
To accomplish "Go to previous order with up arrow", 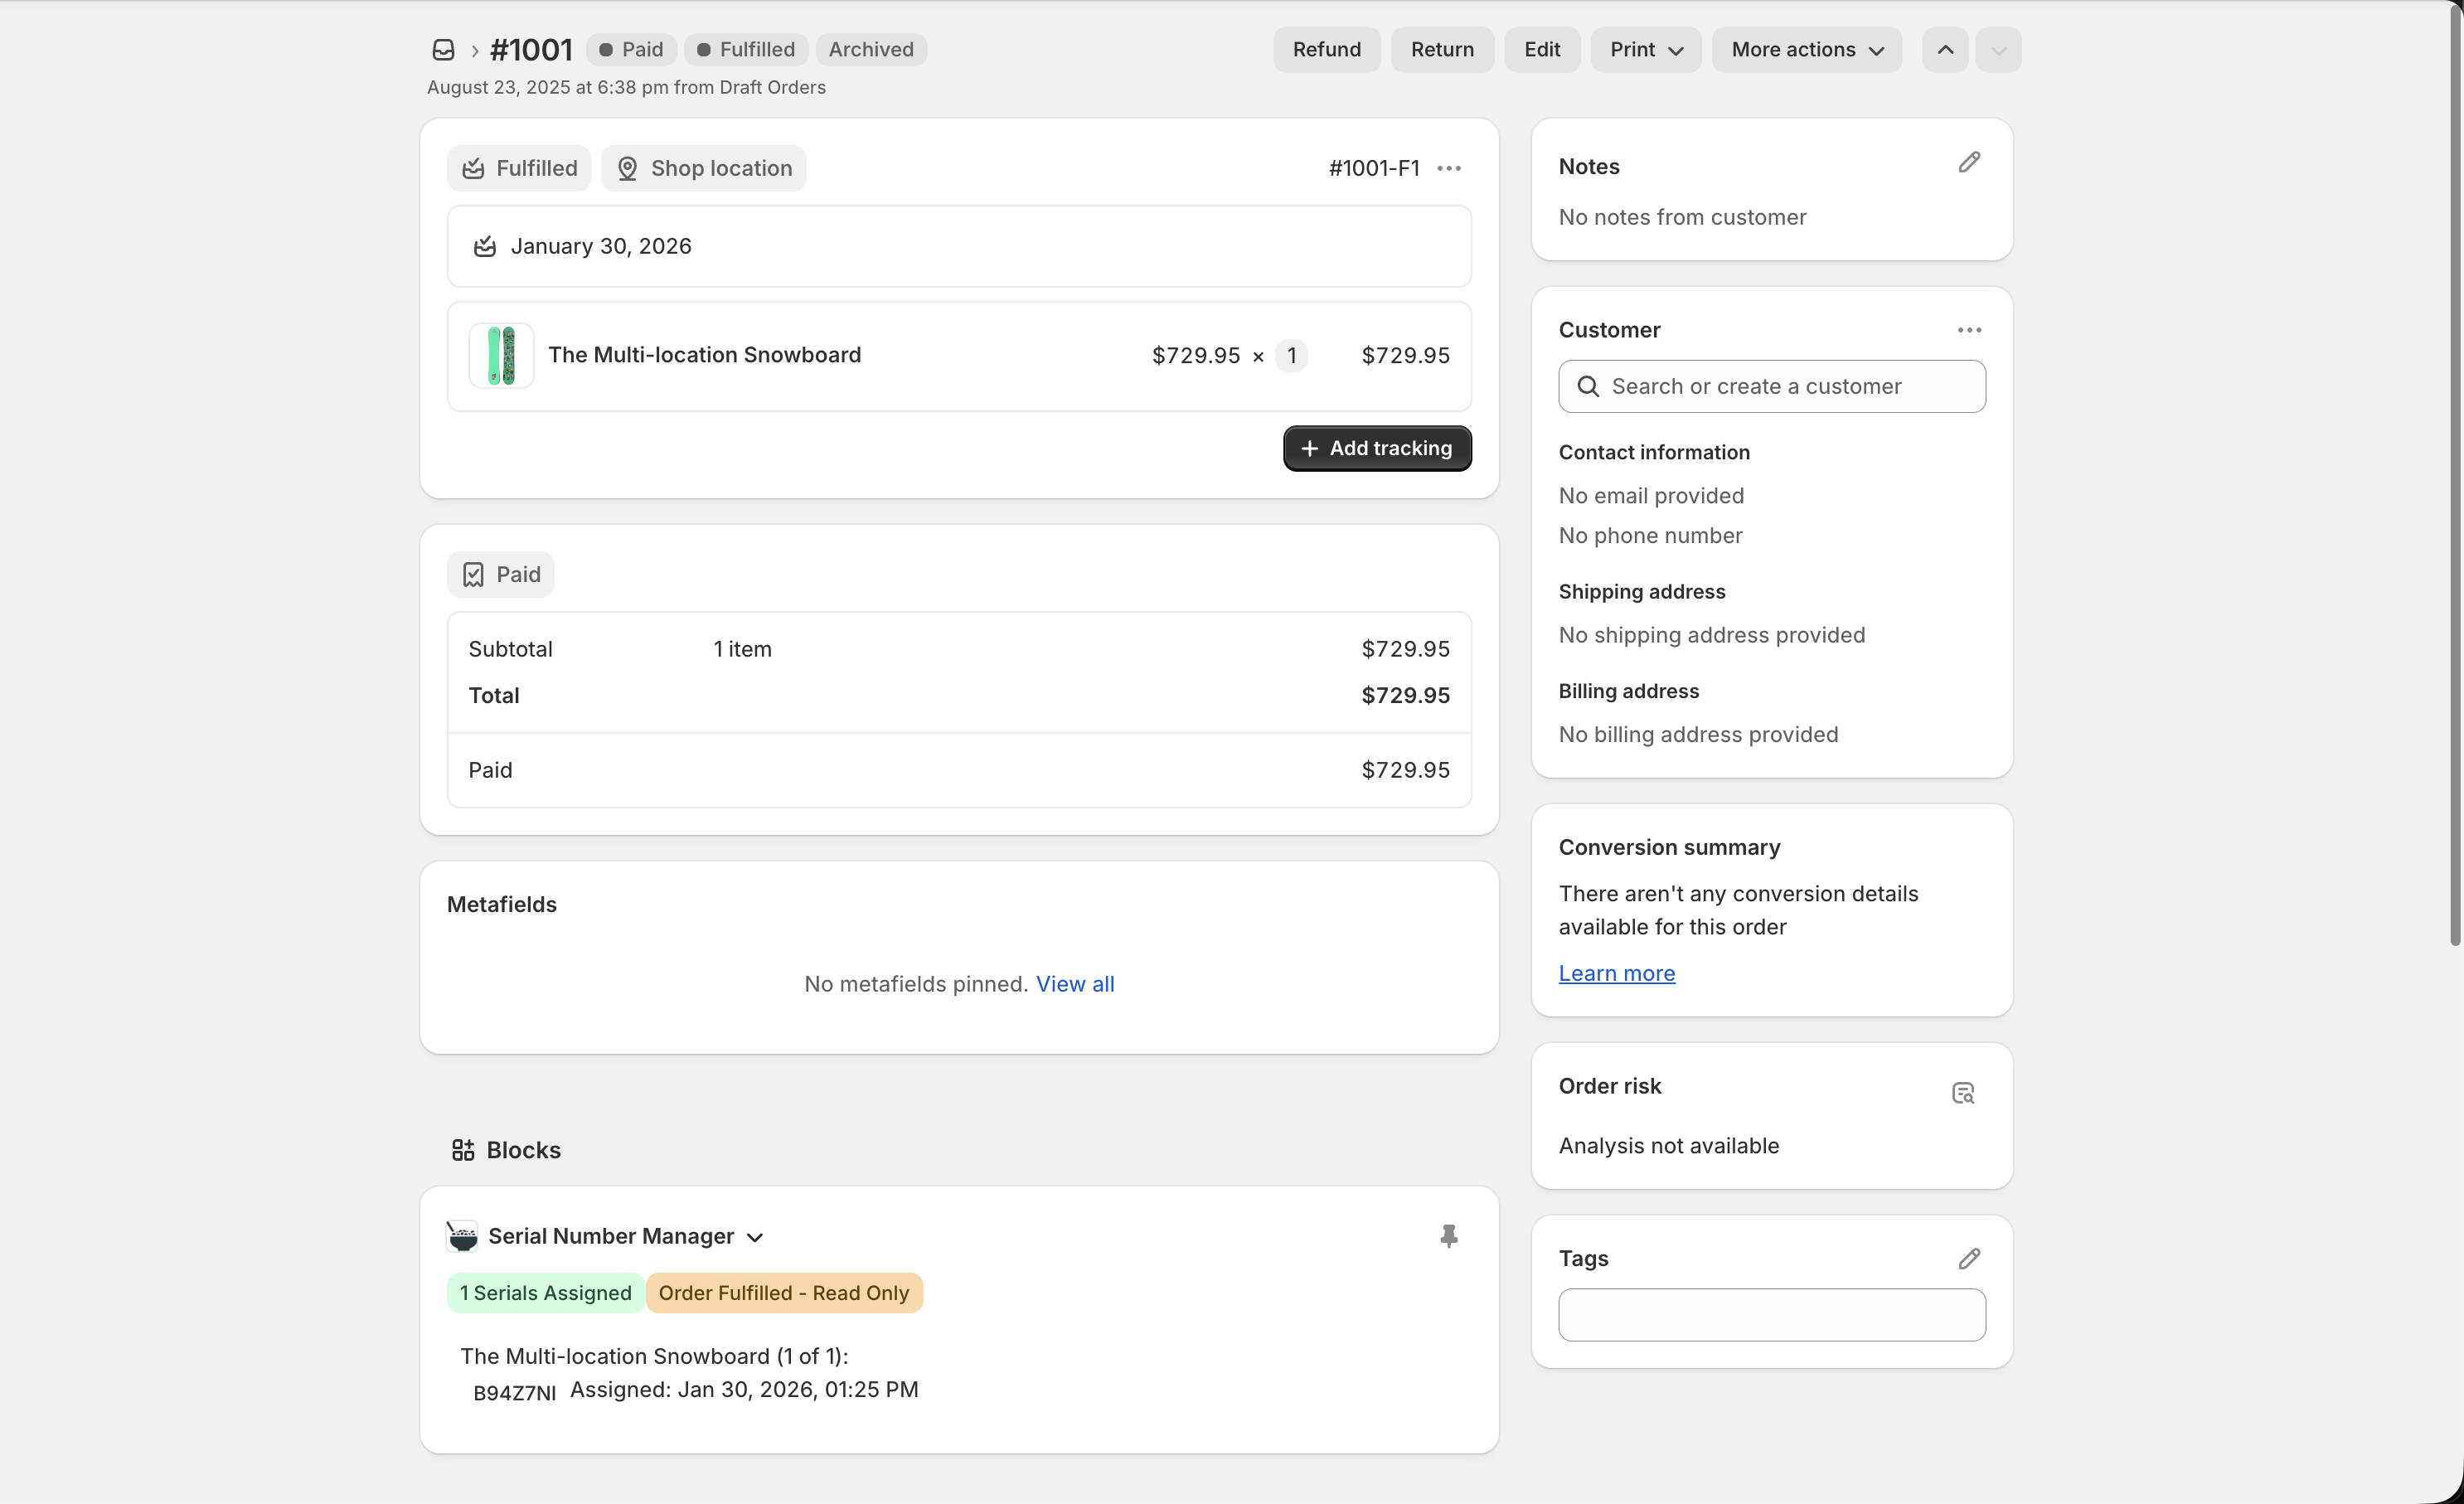I will (x=1944, y=49).
